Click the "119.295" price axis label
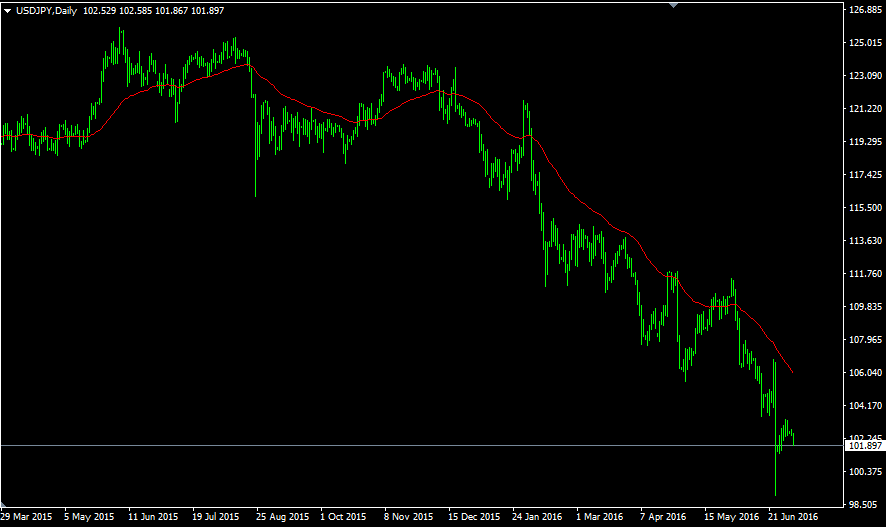 [x=865, y=142]
